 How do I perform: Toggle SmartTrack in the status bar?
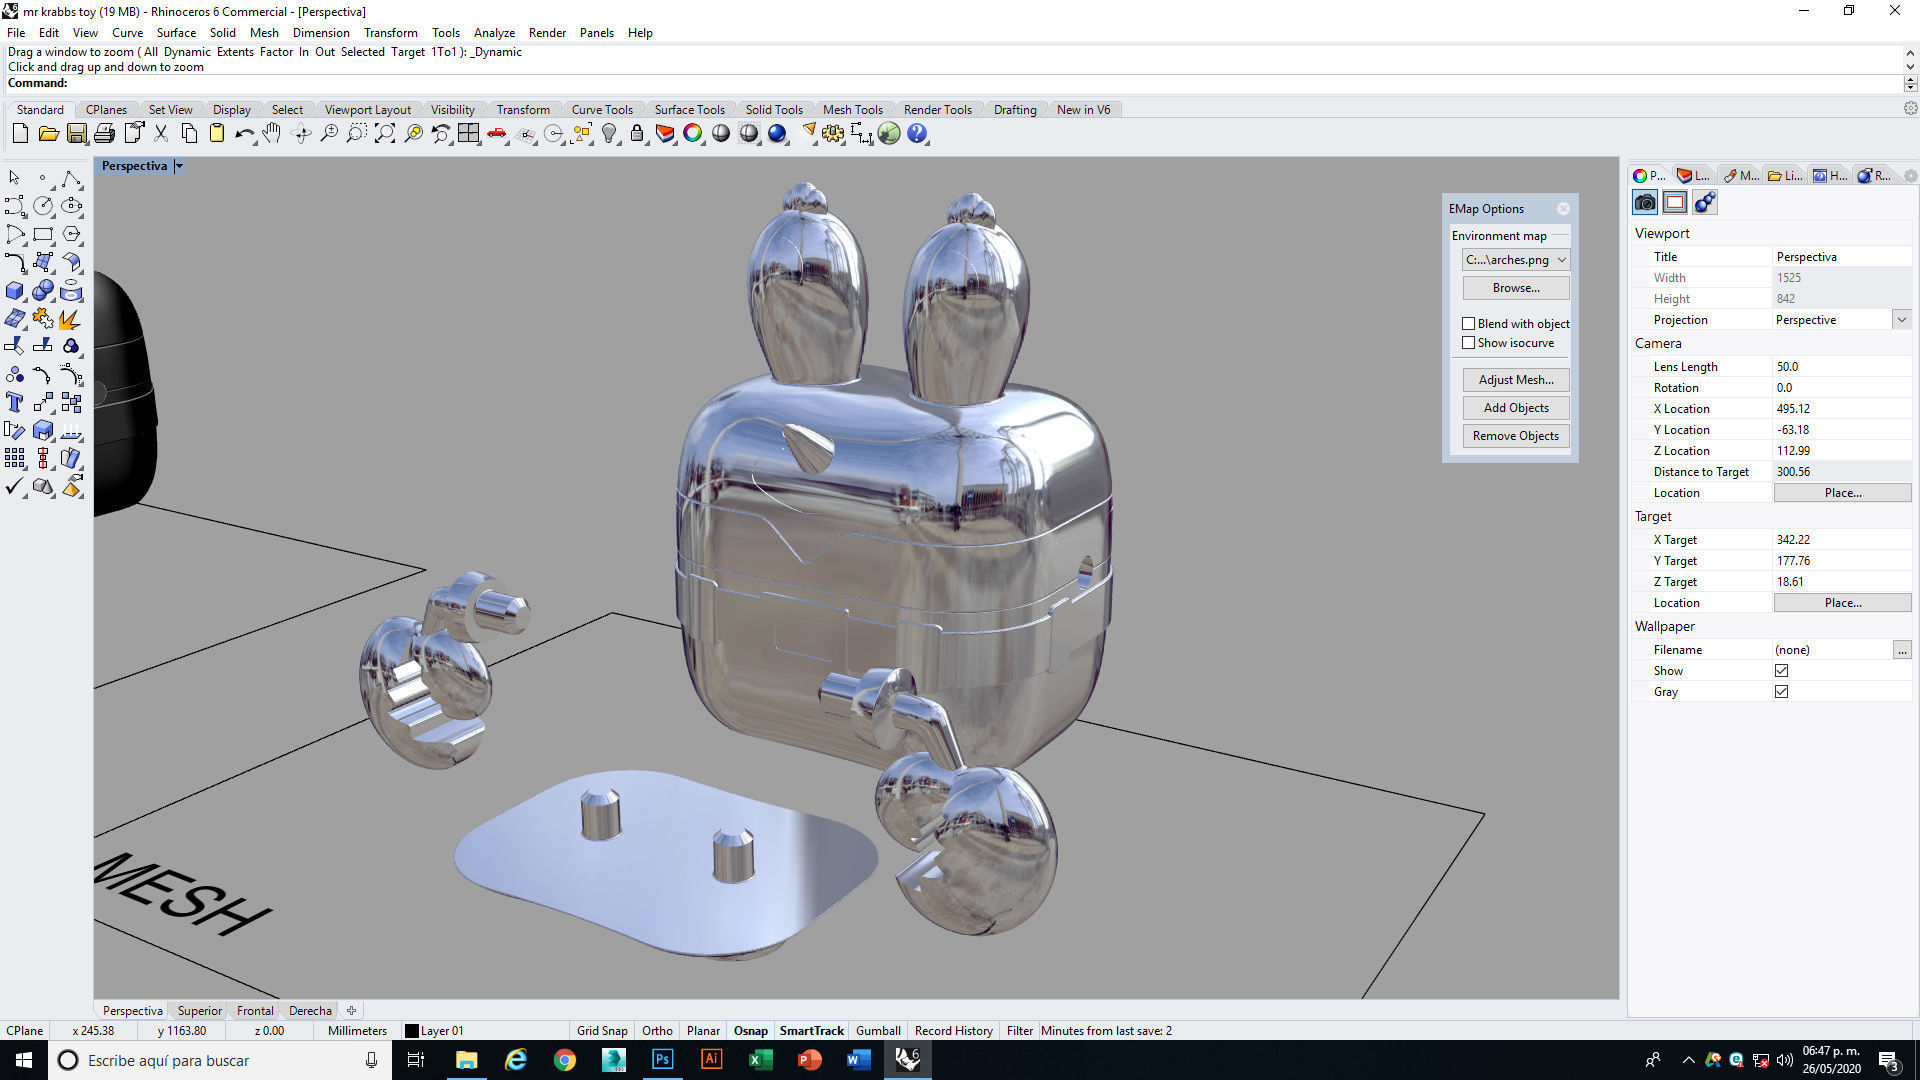coord(812,1030)
